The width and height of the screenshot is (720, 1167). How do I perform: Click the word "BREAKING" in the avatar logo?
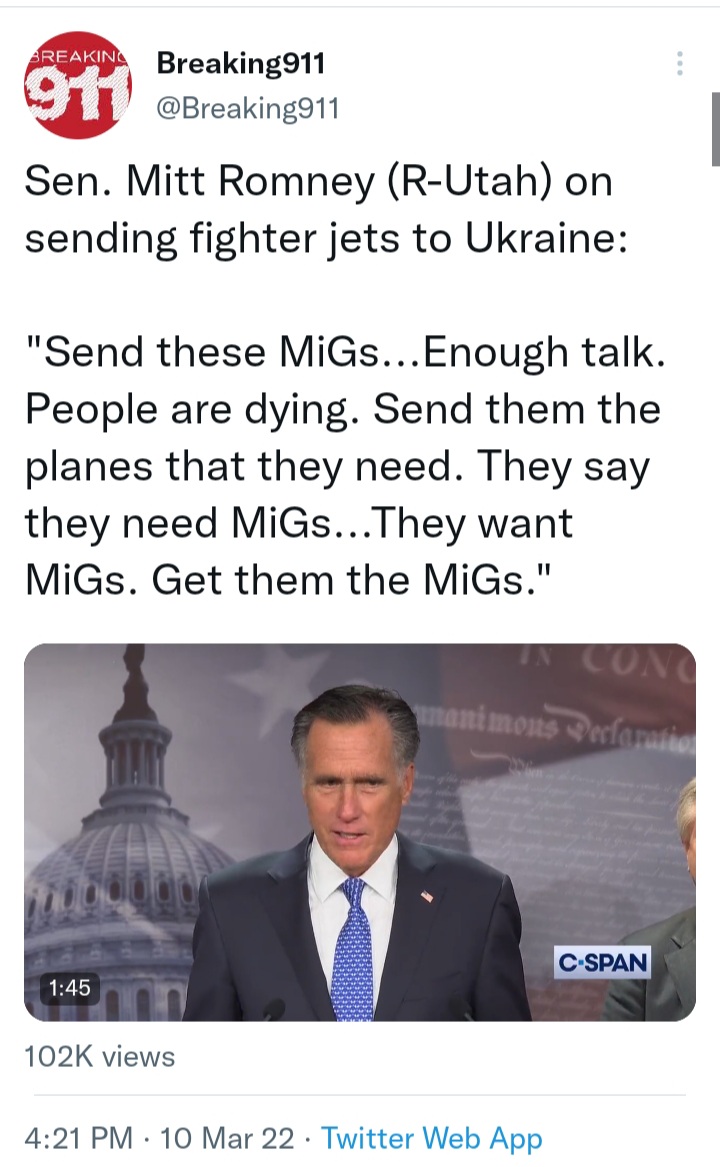(74, 56)
